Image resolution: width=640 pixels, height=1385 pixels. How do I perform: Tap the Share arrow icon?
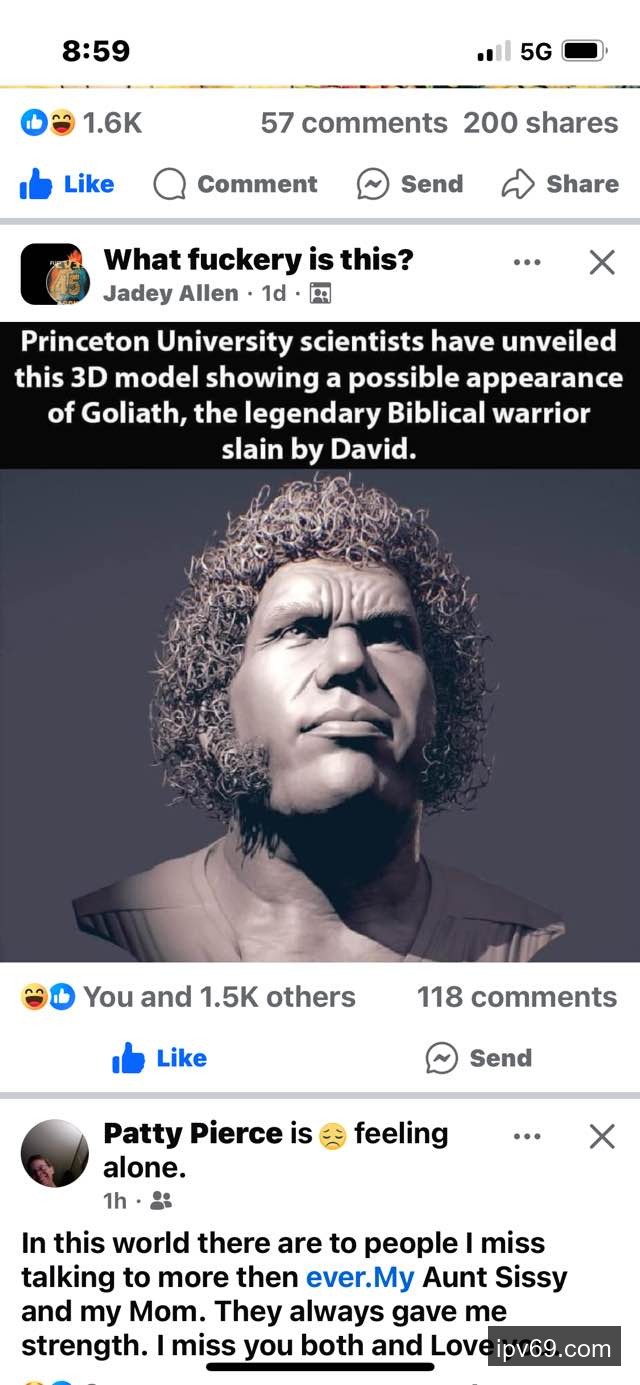click(x=517, y=184)
